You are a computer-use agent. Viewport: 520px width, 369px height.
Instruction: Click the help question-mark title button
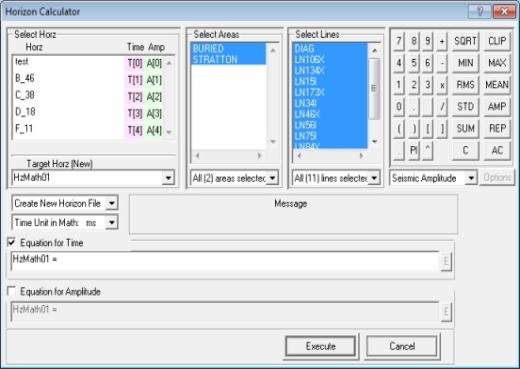(479, 12)
